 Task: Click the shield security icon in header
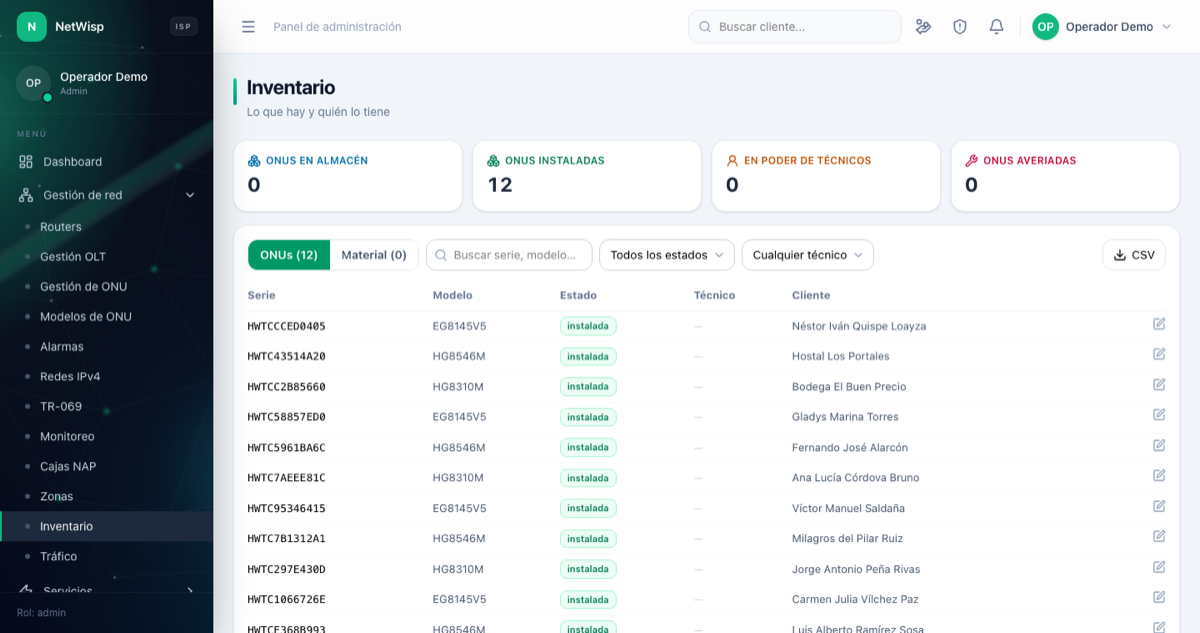(960, 27)
